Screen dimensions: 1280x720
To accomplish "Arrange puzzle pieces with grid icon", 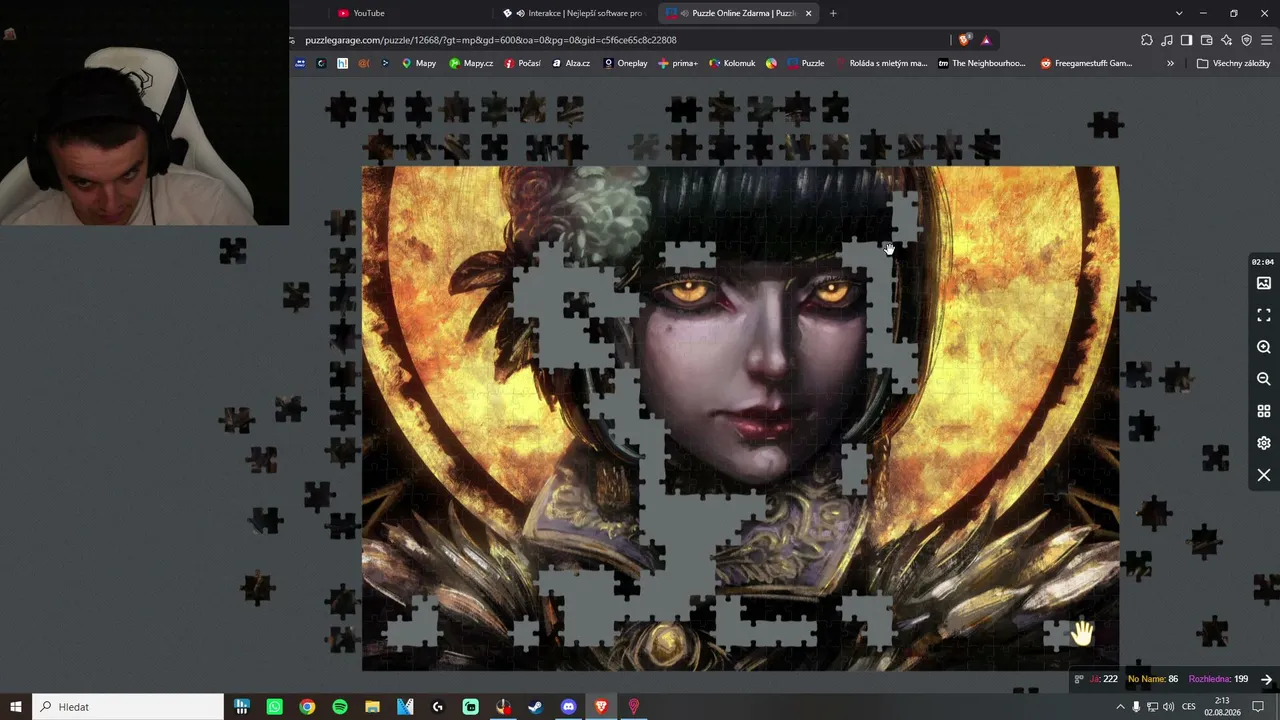I will click(x=1264, y=411).
